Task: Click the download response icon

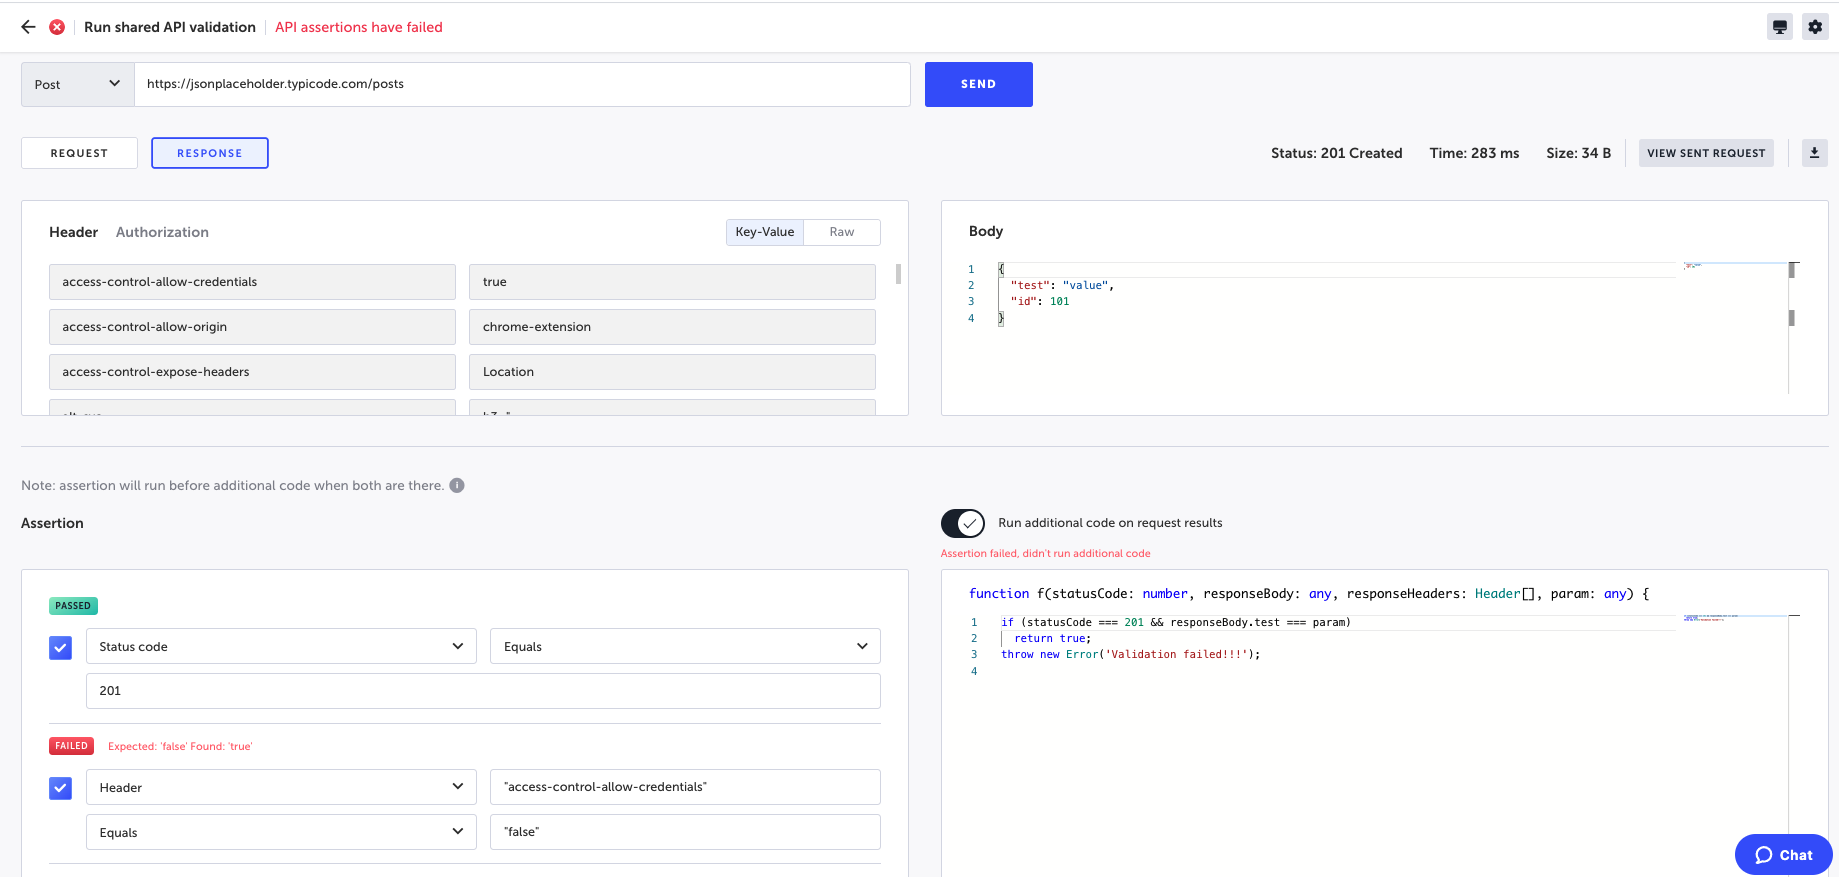Action: tap(1814, 153)
